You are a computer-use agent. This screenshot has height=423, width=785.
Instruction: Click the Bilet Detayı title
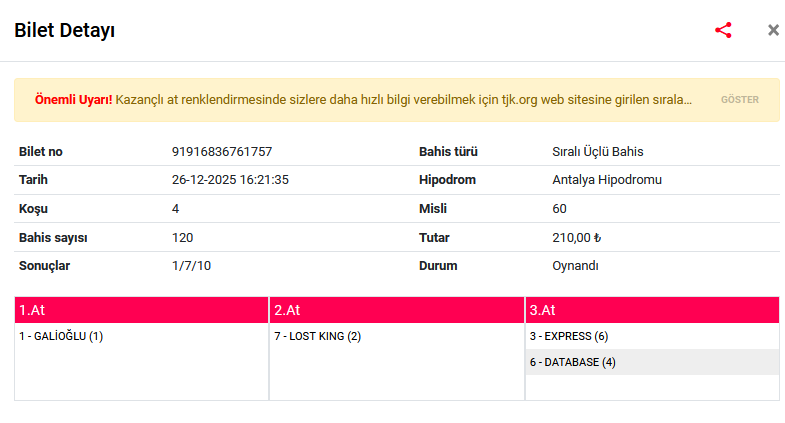(x=64, y=30)
